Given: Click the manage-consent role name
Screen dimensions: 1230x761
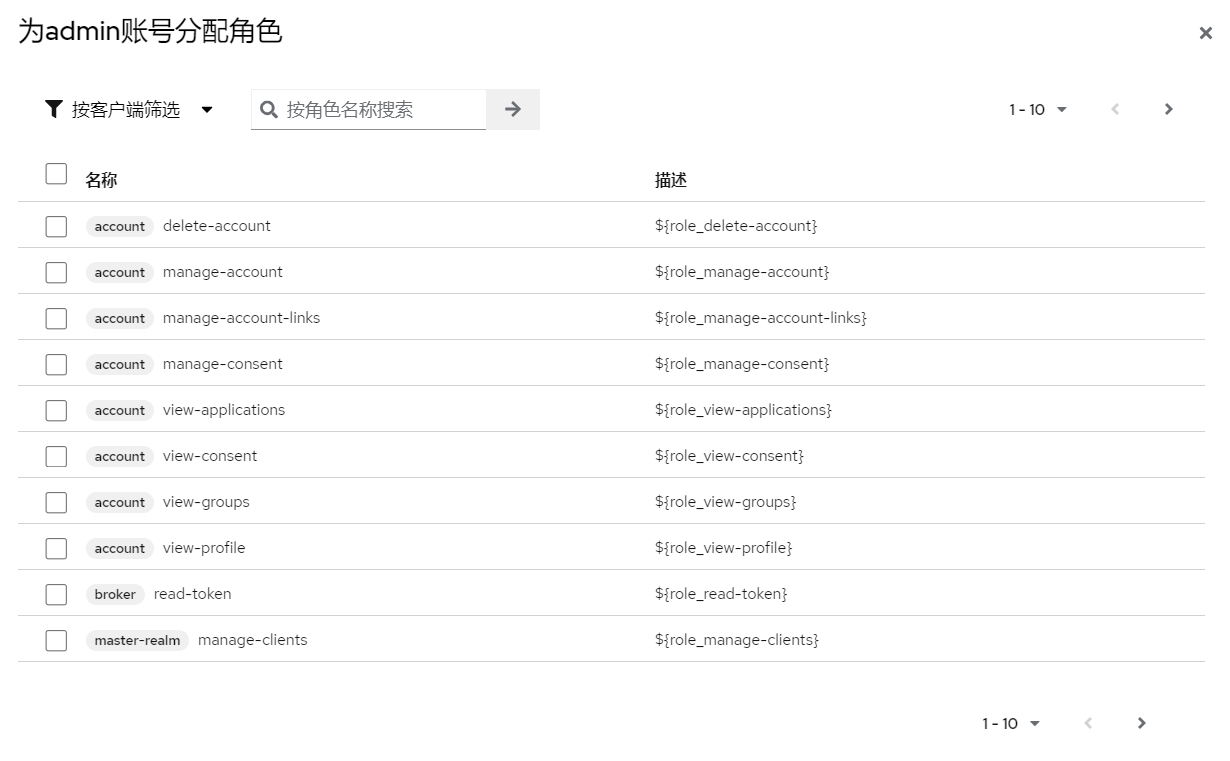Looking at the screenshot, I should click(223, 364).
